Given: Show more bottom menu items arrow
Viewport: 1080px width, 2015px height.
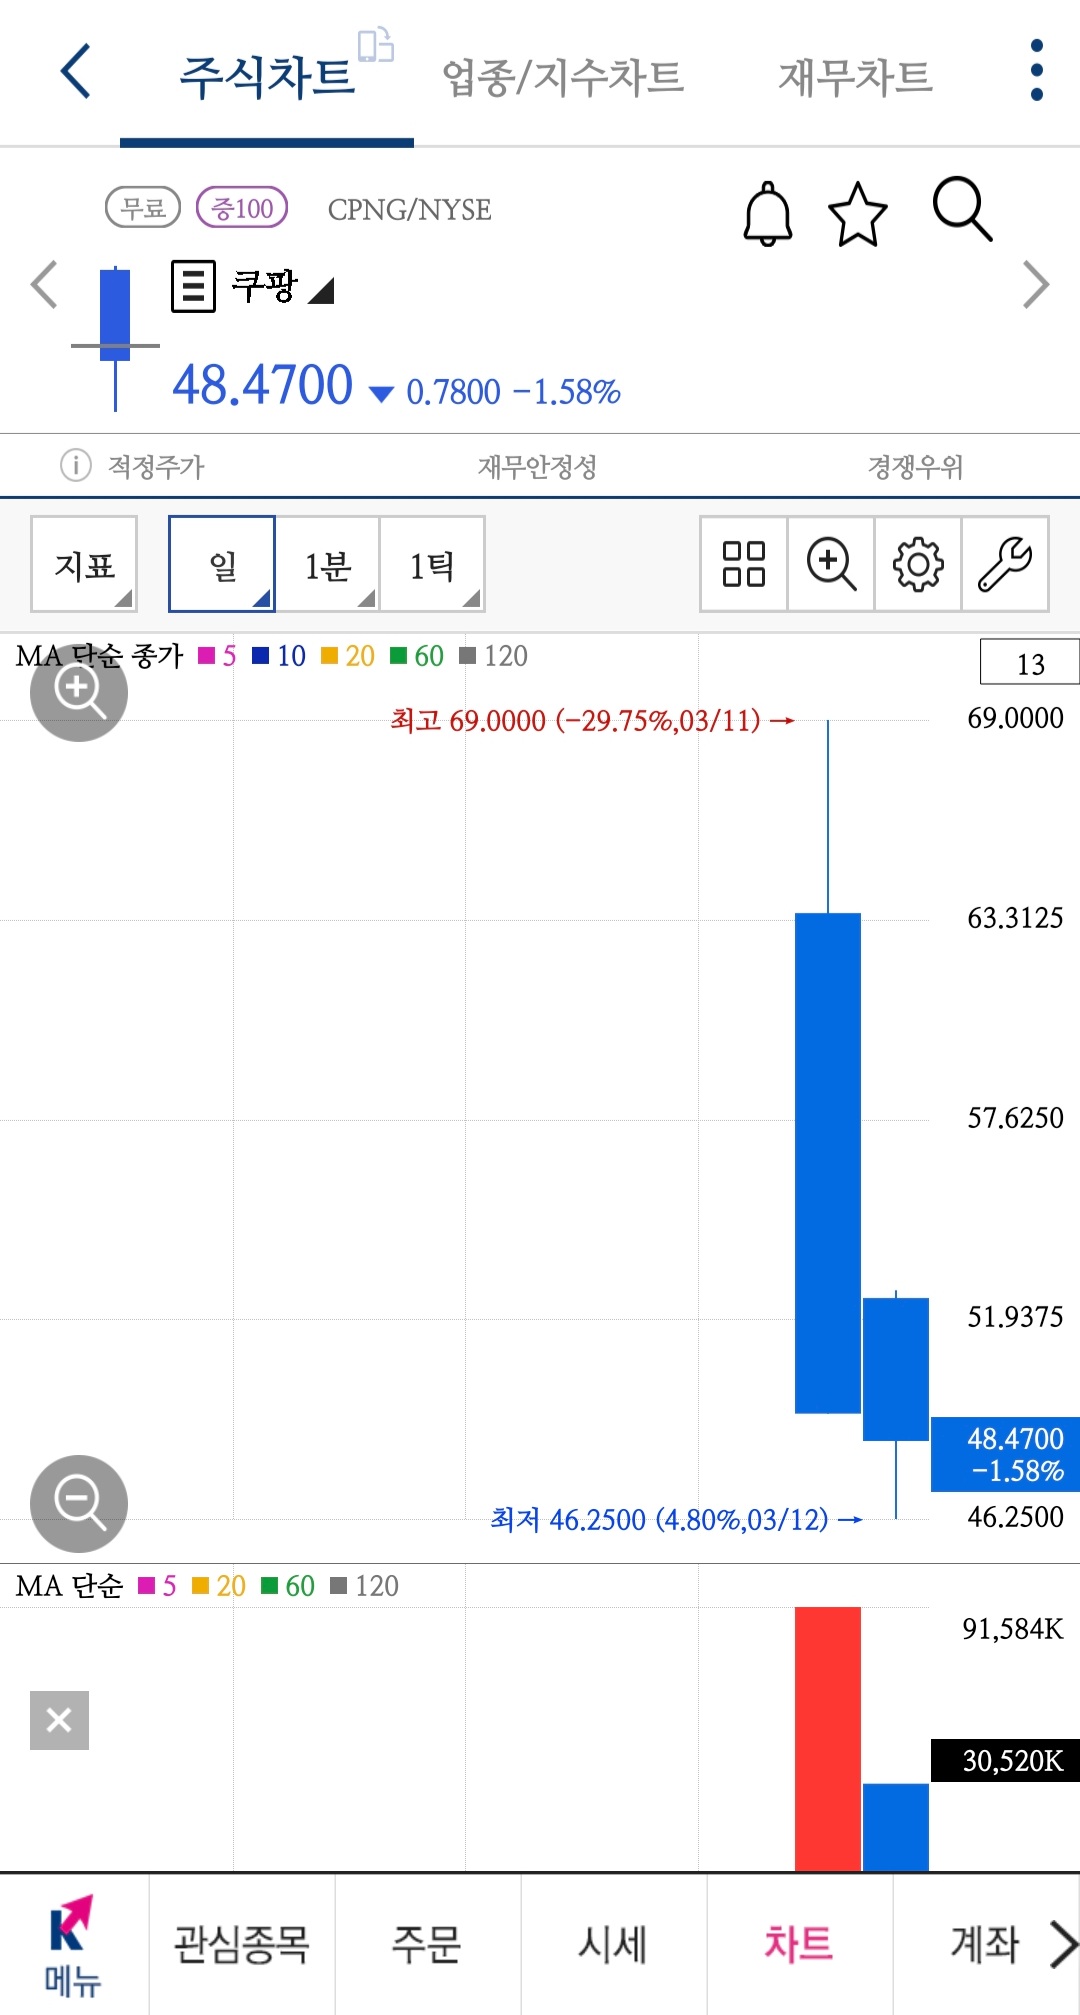Looking at the screenshot, I should point(1063,1945).
